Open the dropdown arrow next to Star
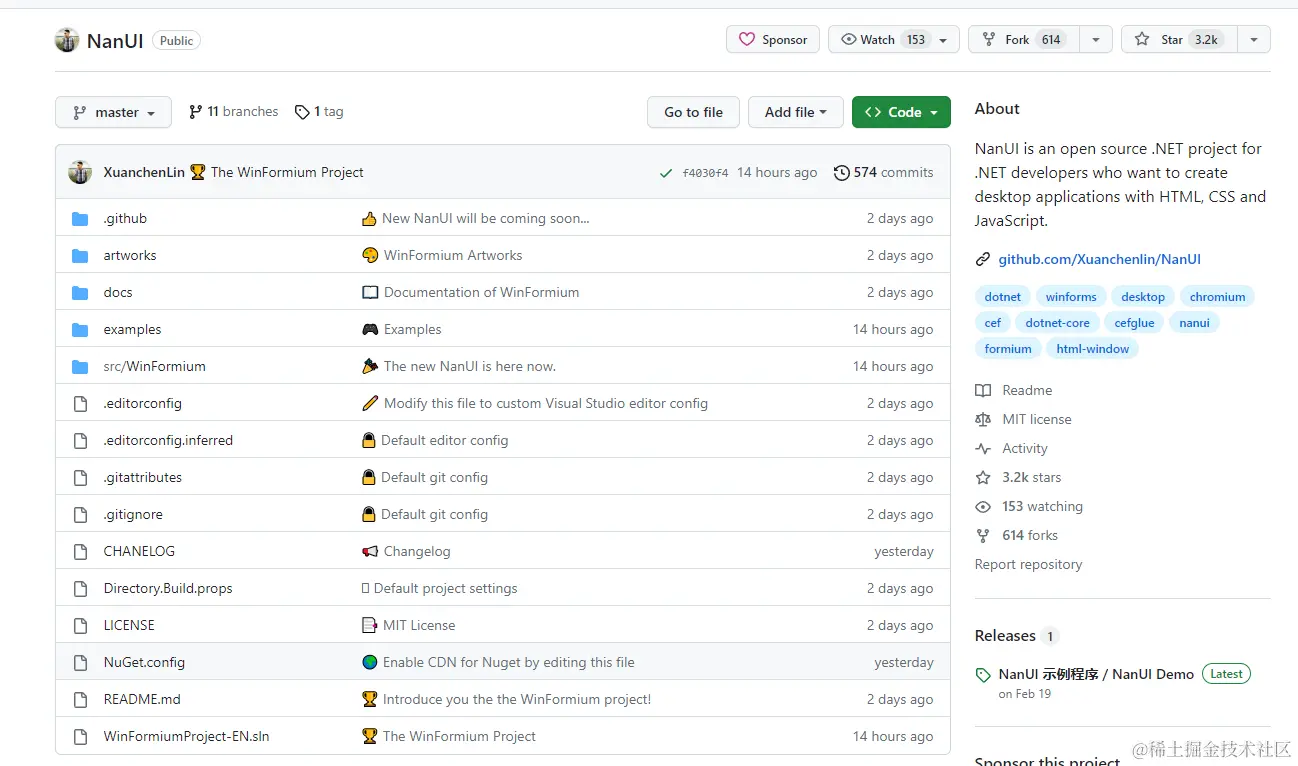 click(1254, 39)
